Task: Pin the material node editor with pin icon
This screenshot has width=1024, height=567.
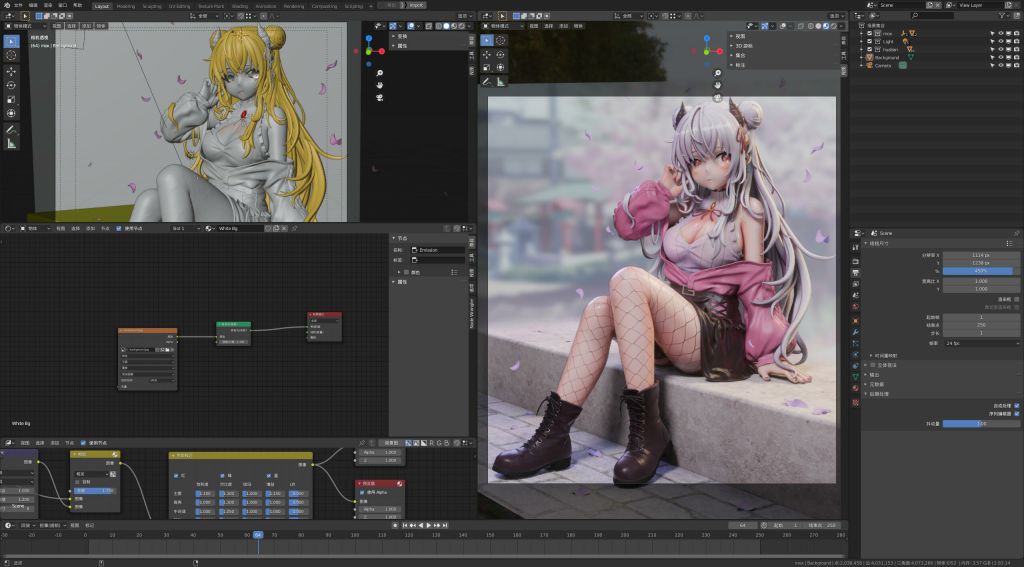Action: tap(295, 229)
